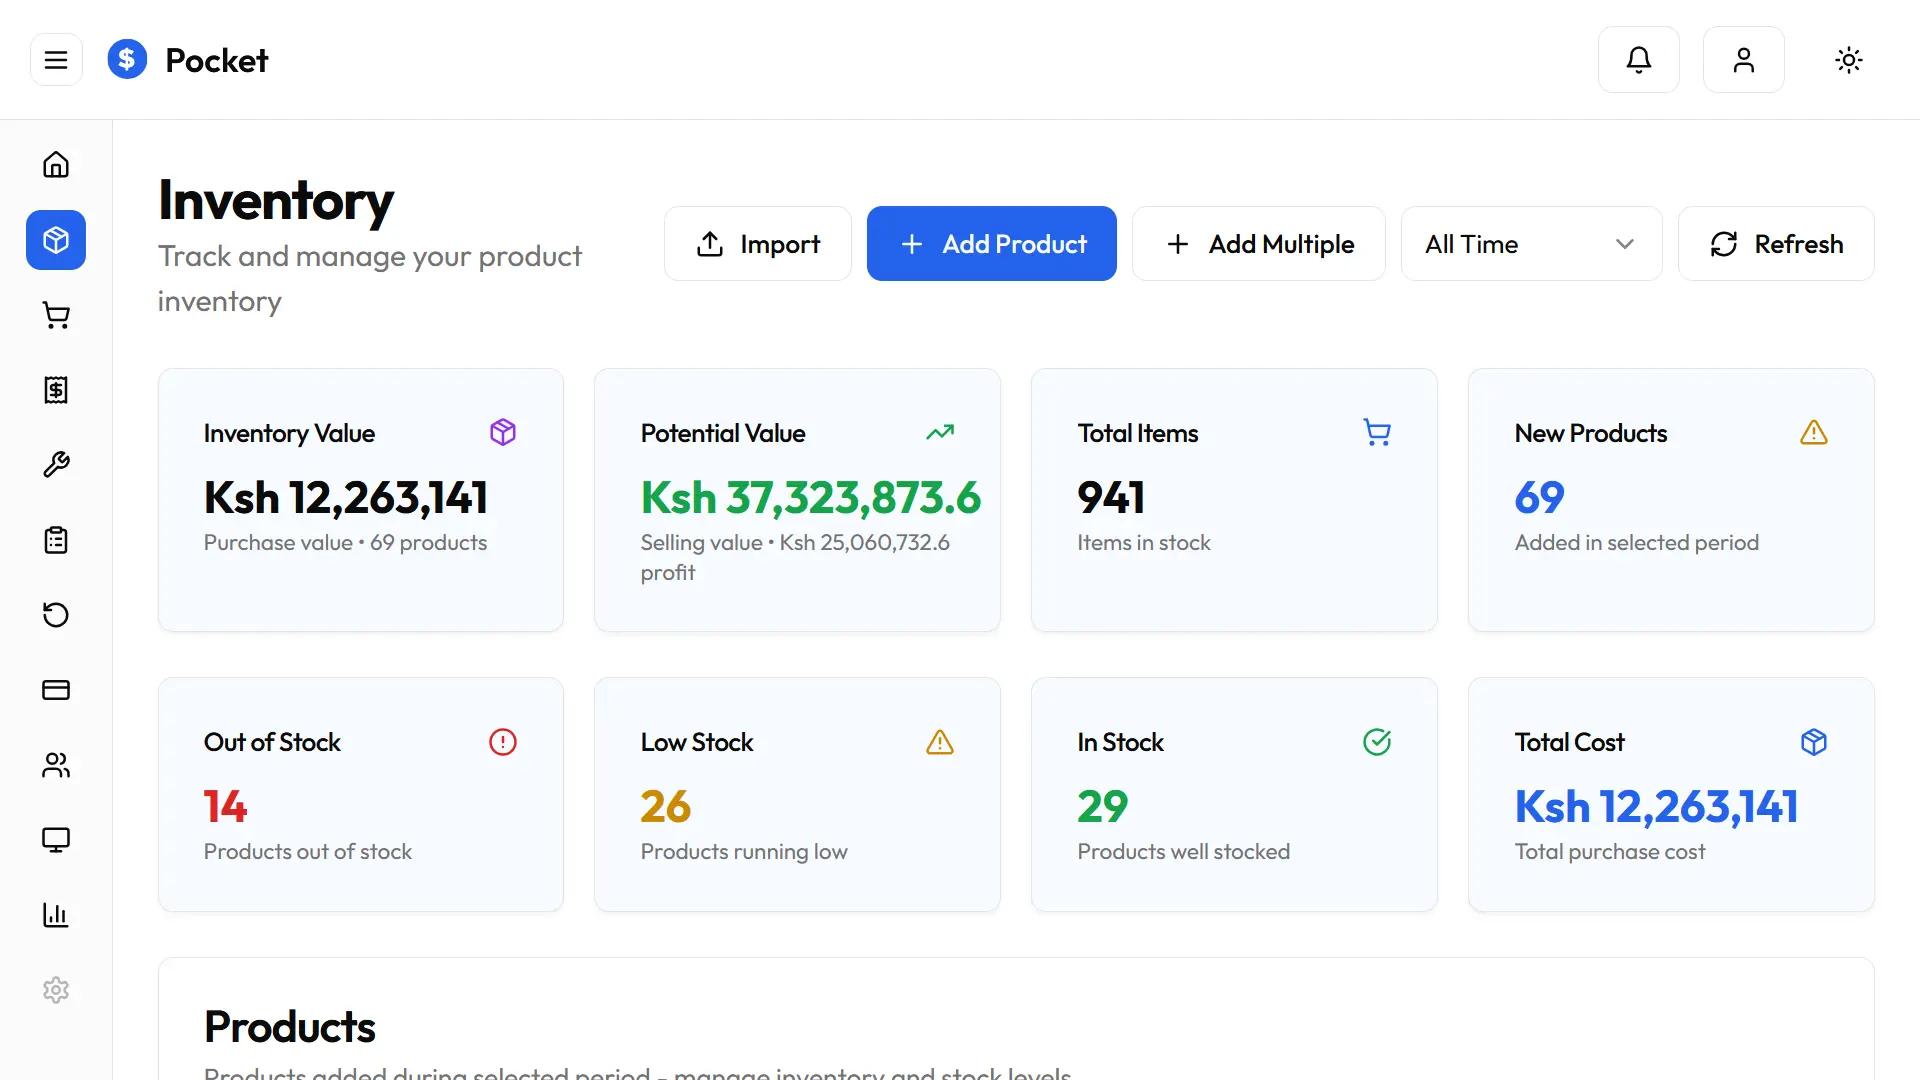The width and height of the screenshot is (1920, 1080).
Task: Open the clipboard list sidebar icon
Action: [x=56, y=540]
